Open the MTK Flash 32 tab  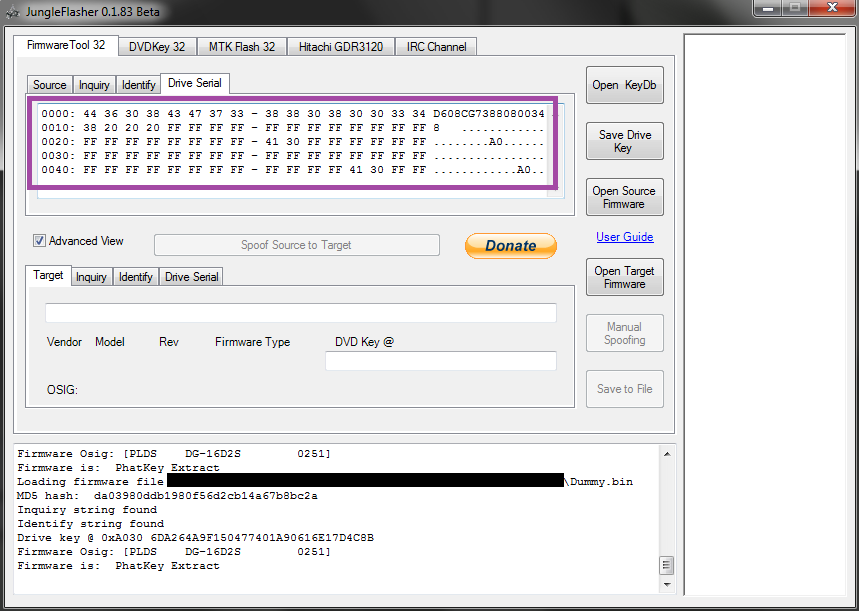tap(242, 47)
